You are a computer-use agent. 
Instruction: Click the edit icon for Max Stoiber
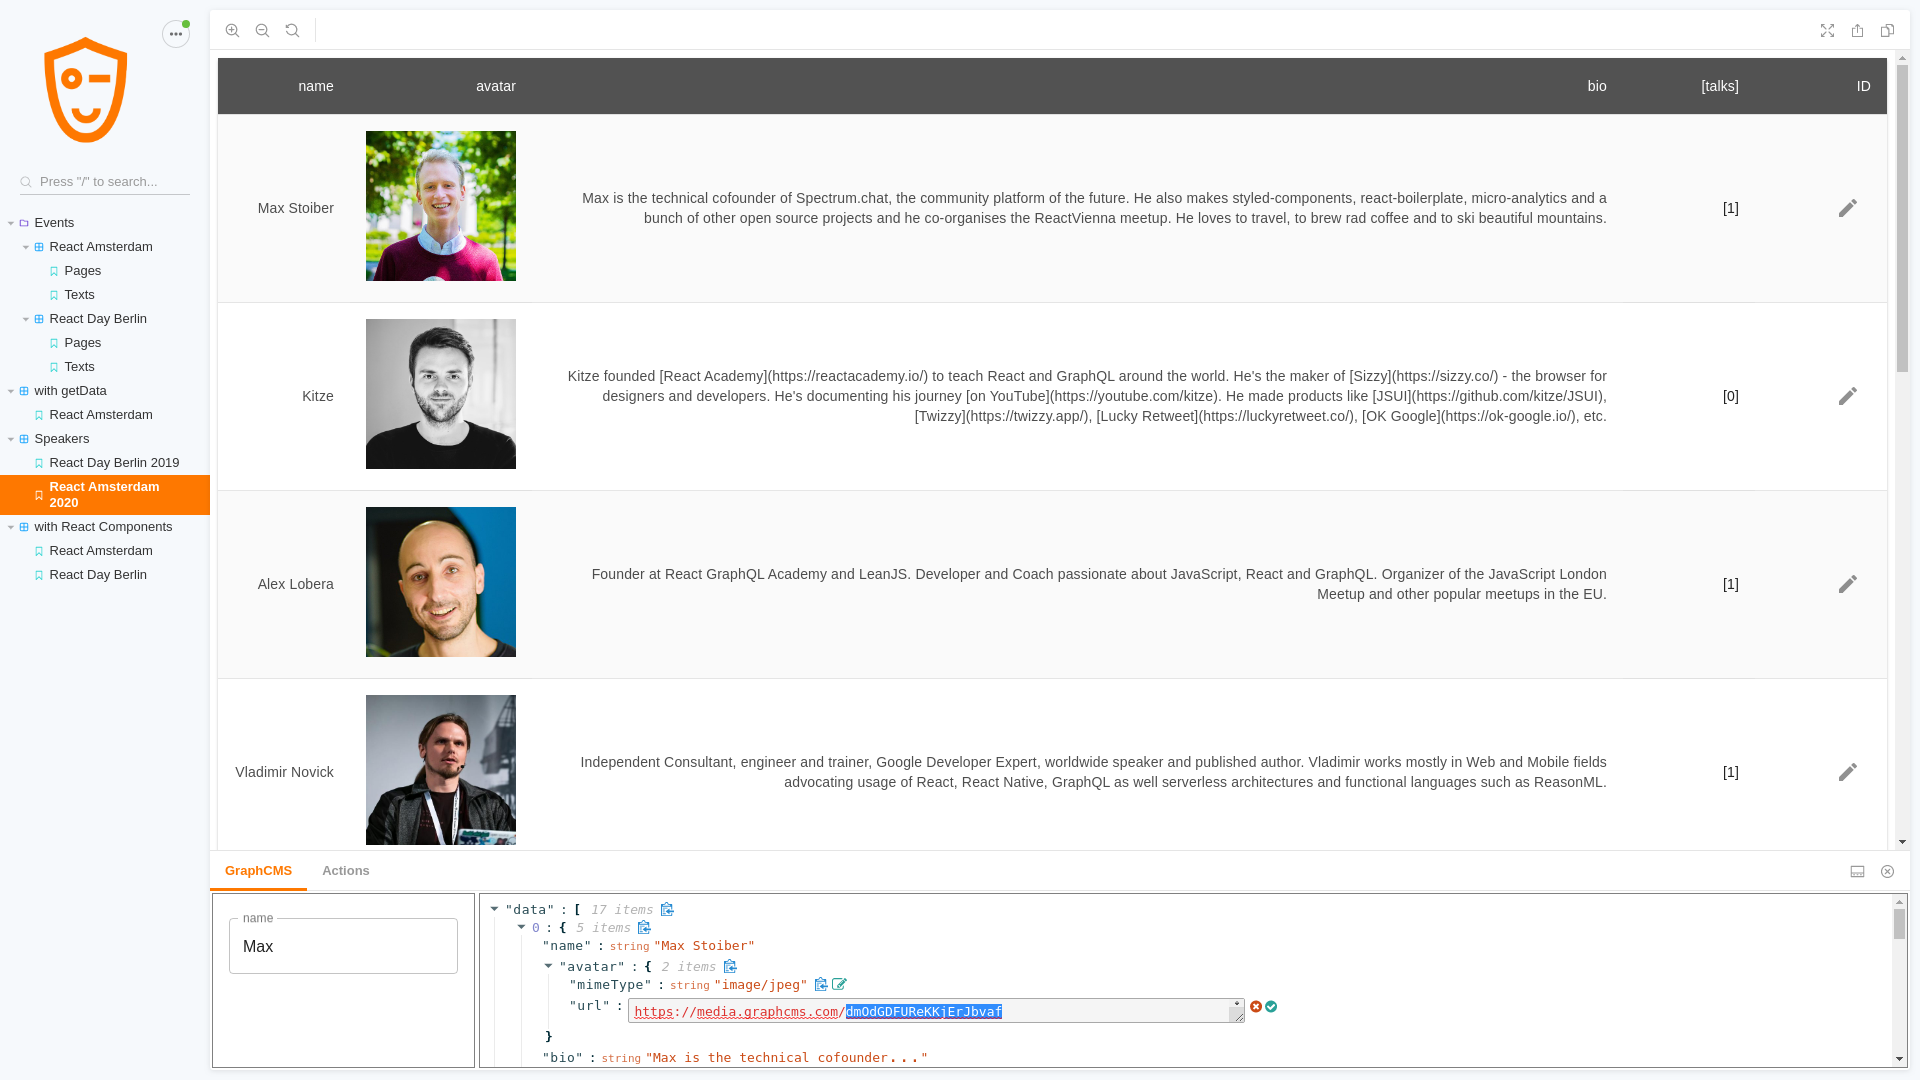point(1847,207)
